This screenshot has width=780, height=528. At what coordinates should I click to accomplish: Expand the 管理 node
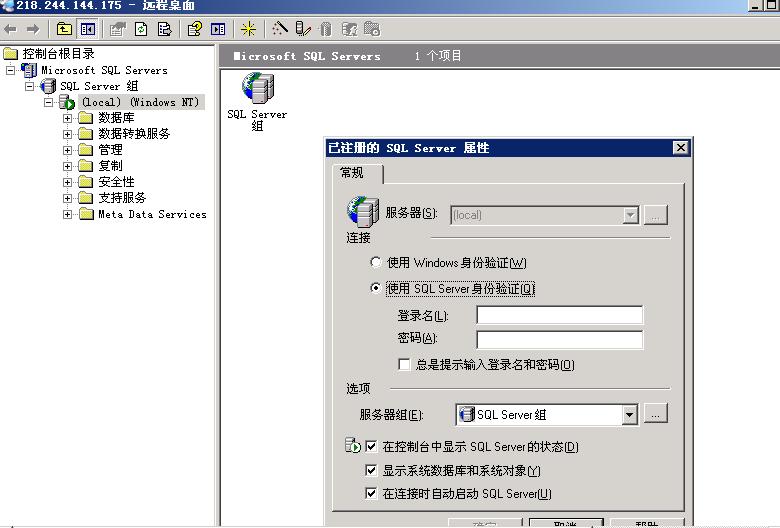pos(68,150)
